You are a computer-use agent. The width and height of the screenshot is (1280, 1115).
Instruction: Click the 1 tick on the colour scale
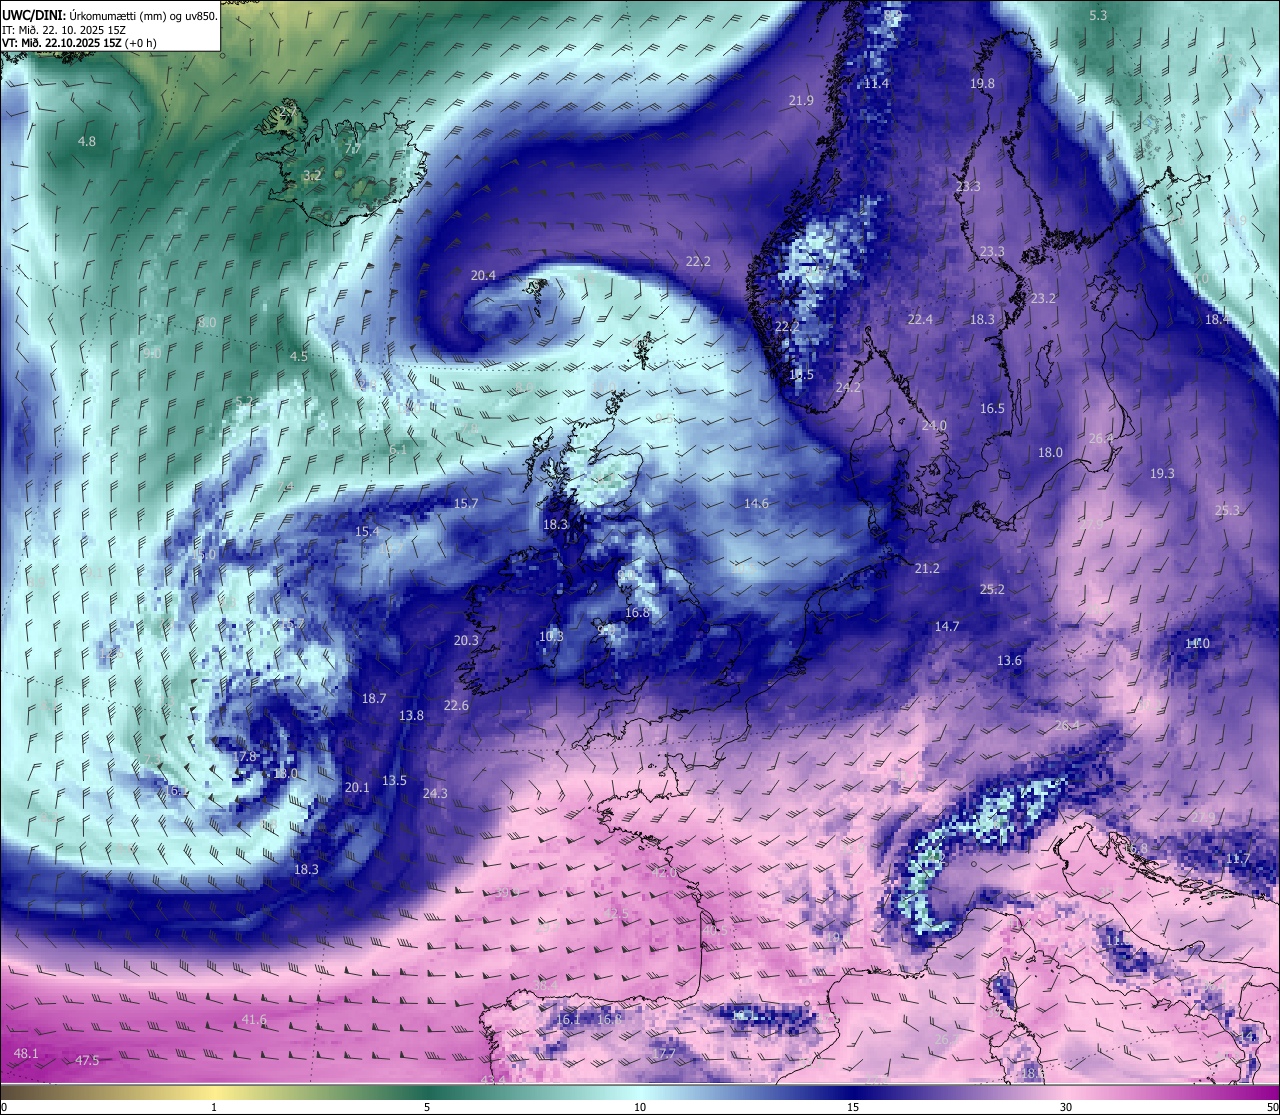[213, 1107]
